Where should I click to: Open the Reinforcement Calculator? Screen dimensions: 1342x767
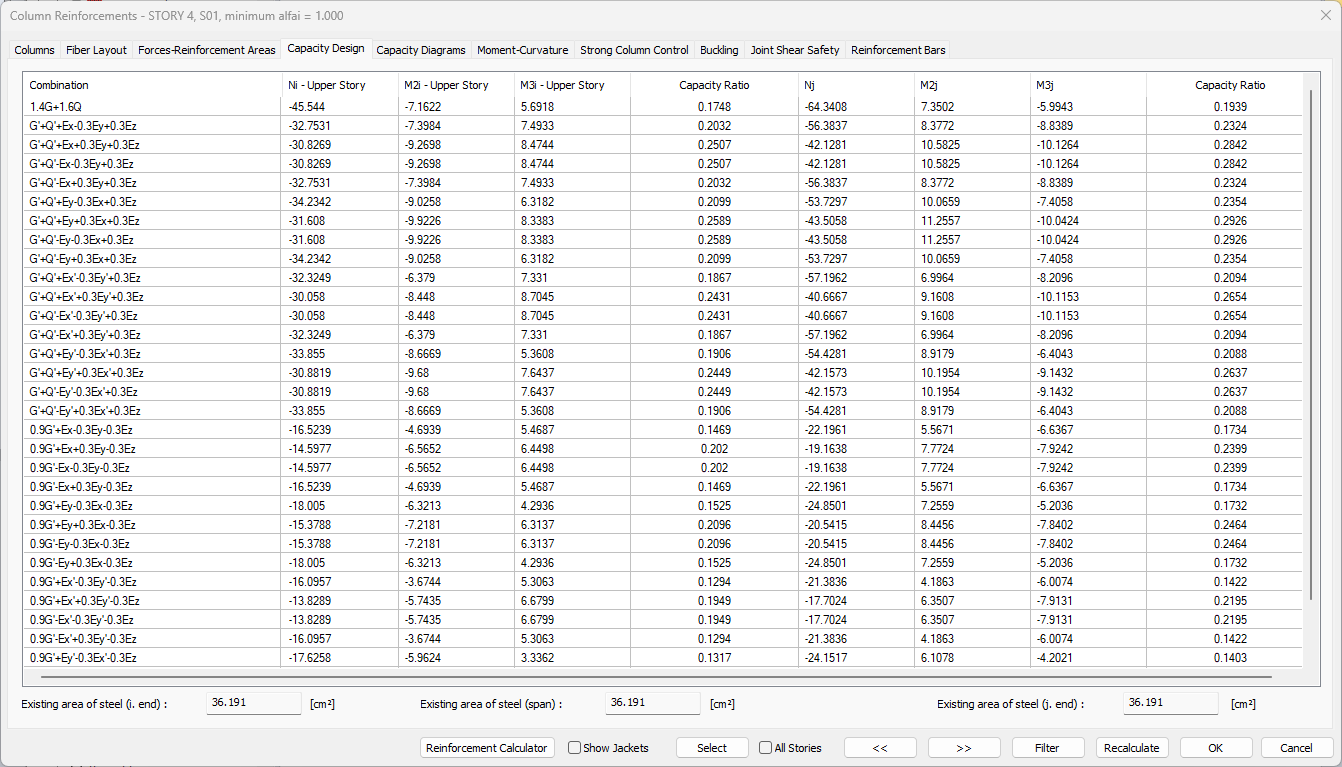pos(487,748)
